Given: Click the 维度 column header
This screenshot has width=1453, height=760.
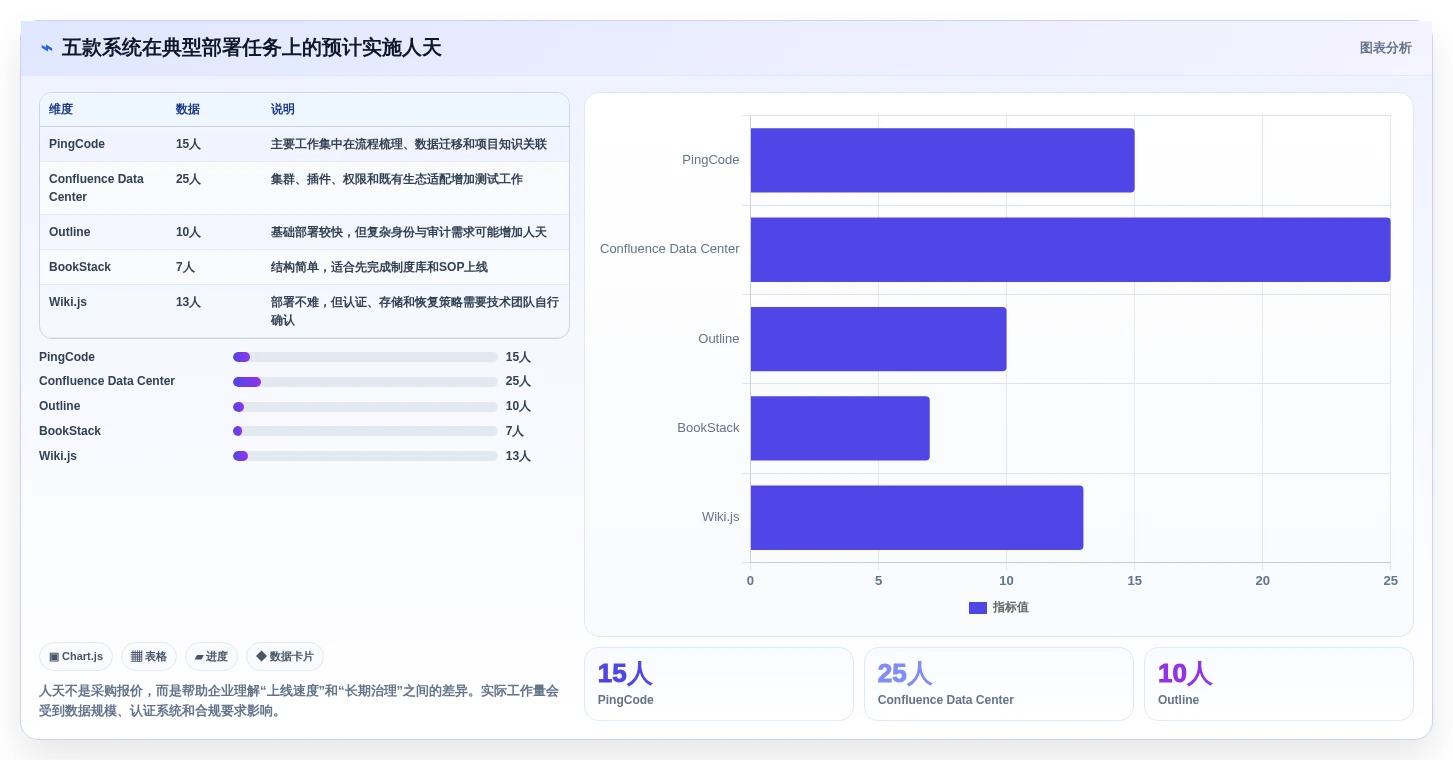Looking at the screenshot, I should (61, 110).
